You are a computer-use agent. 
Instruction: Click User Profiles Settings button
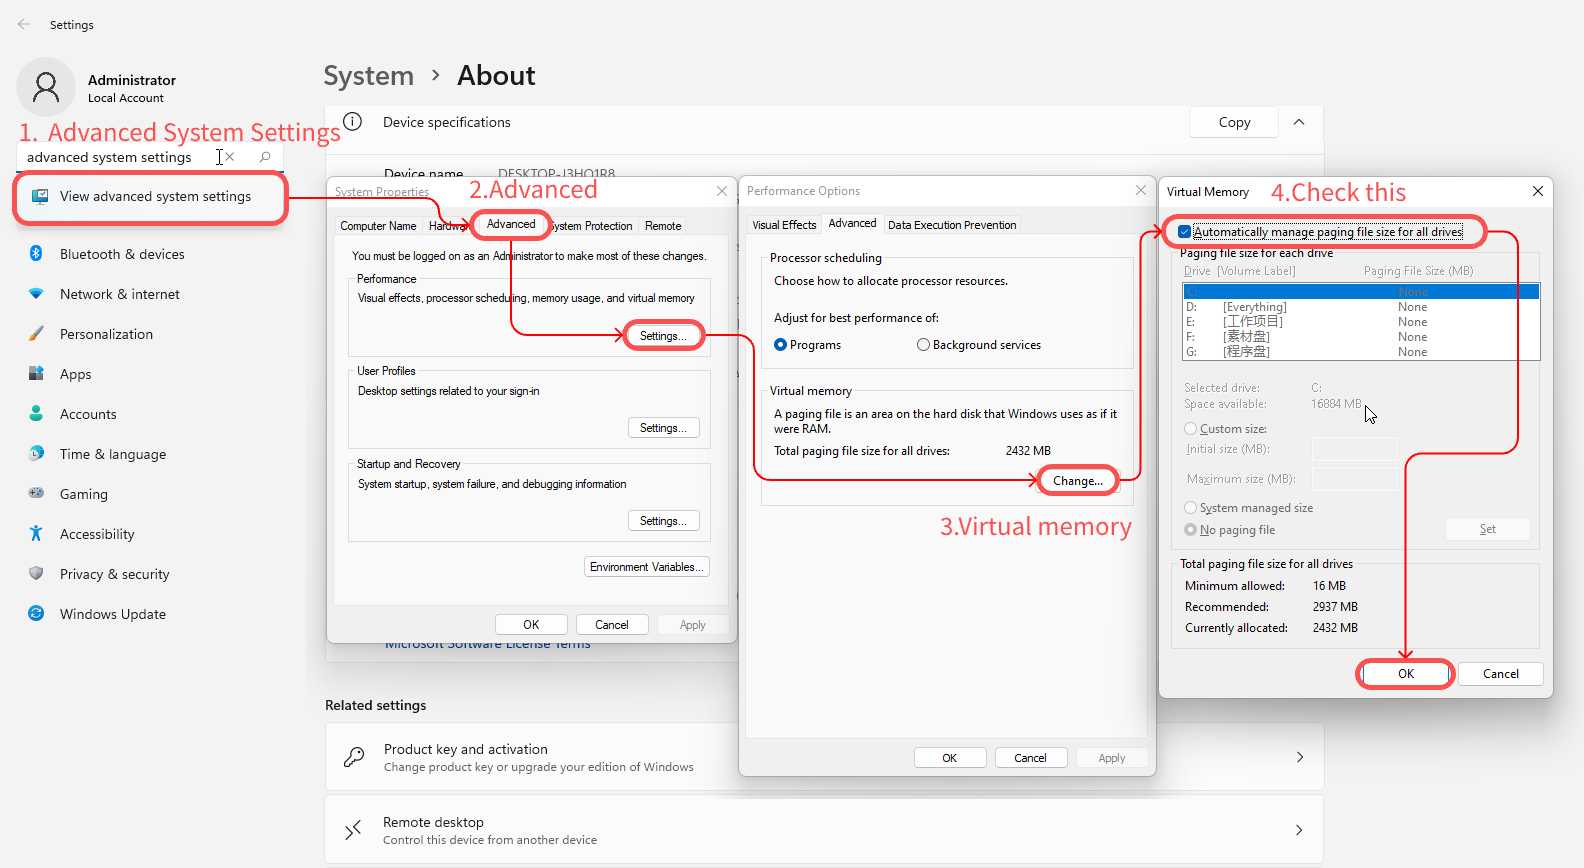tap(663, 428)
